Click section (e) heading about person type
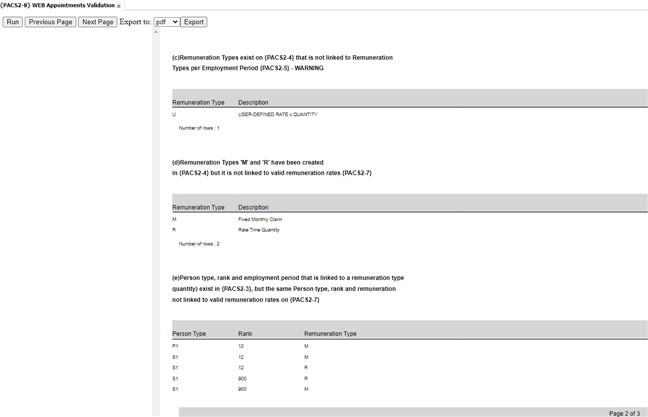Image resolution: width=648 pixels, height=417 pixels. [x=287, y=288]
